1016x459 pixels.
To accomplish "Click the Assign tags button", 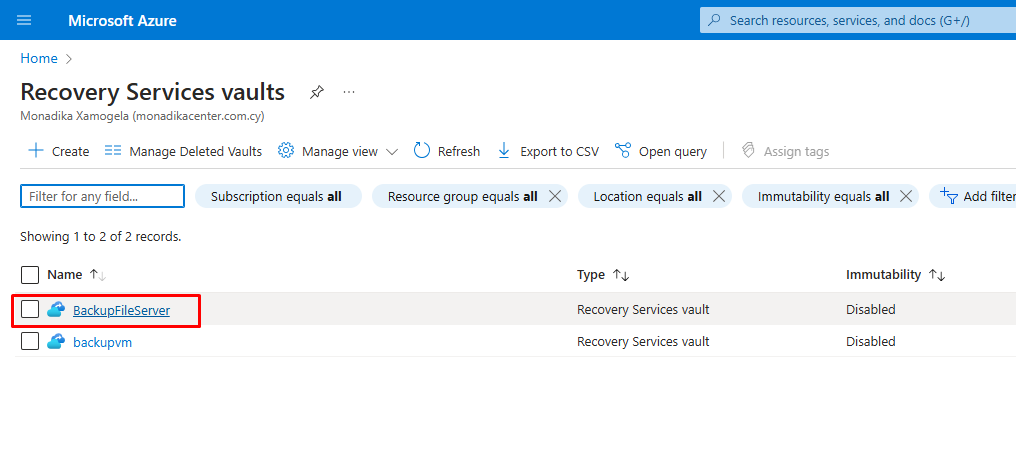I will (x=785, y=151).
